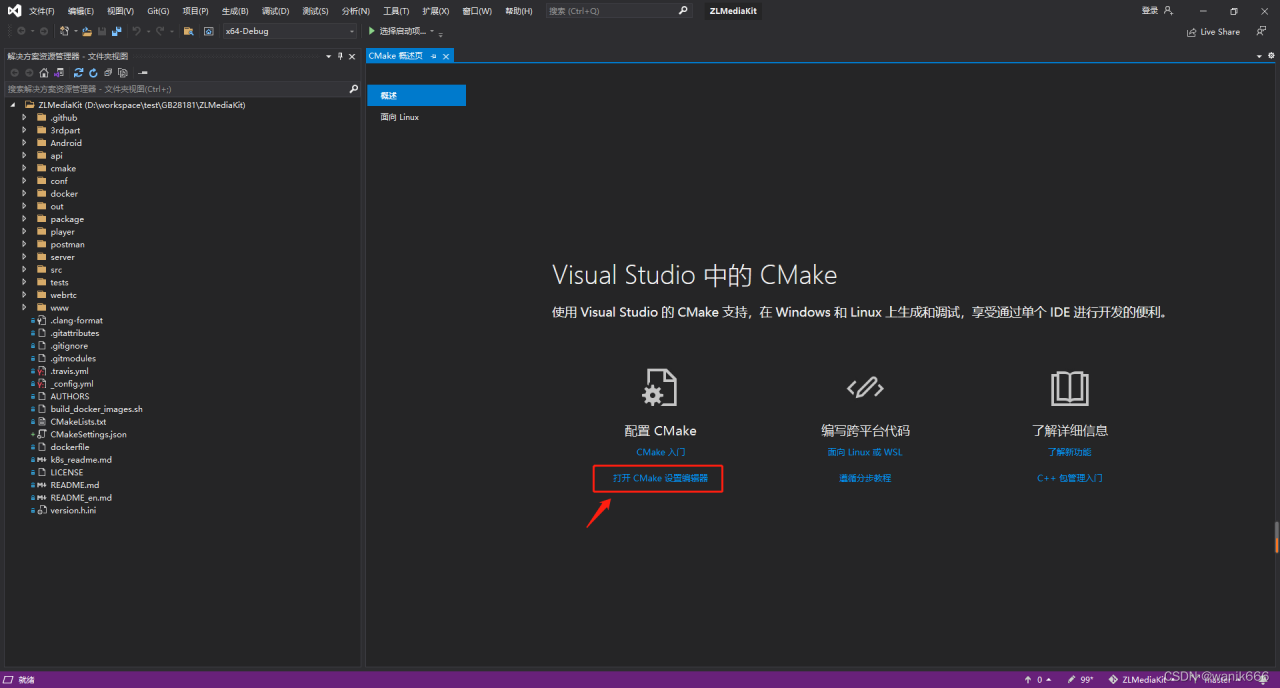The width and height of the screenshot is (1280, 688).
Task: Toggle Show All Files in Solution Explorer
Action: (x=123, y=73)
